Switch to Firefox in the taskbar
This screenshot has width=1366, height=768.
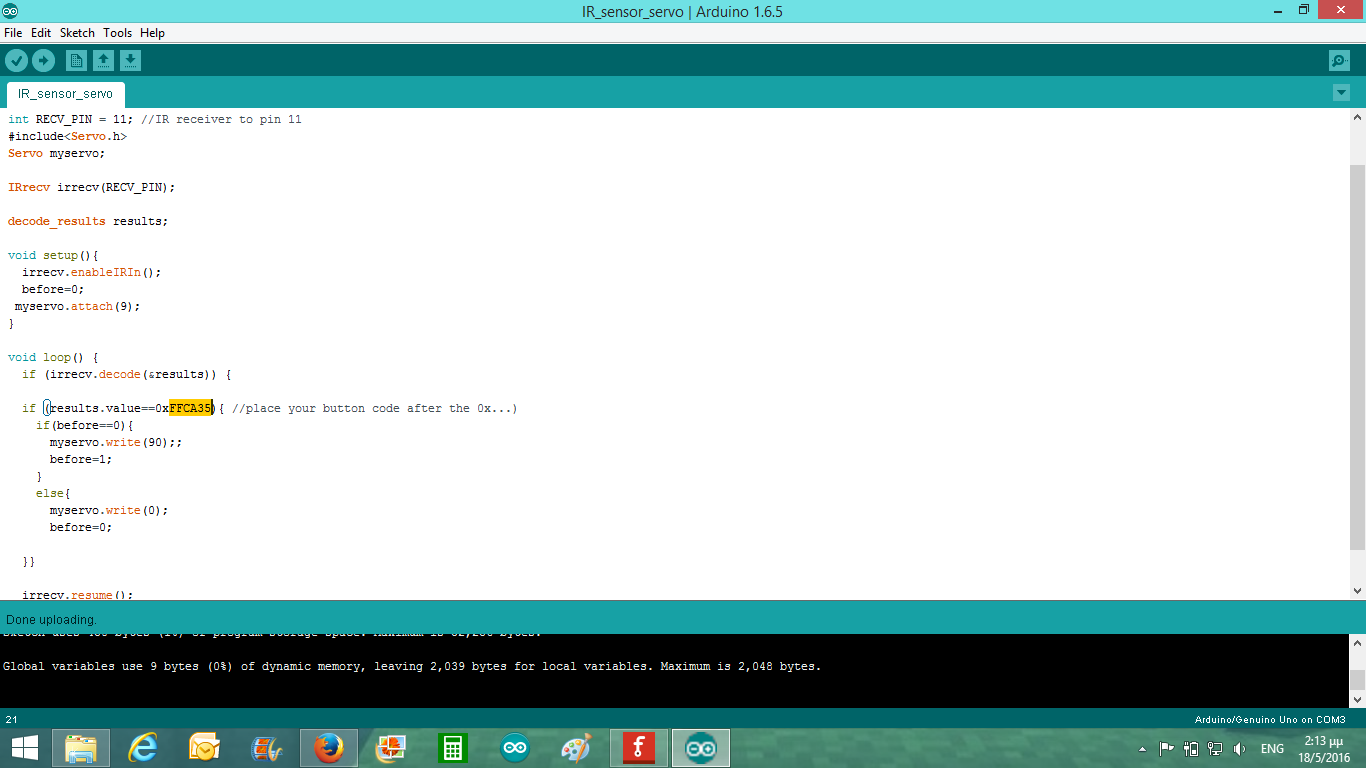click(x=328, y=748)
